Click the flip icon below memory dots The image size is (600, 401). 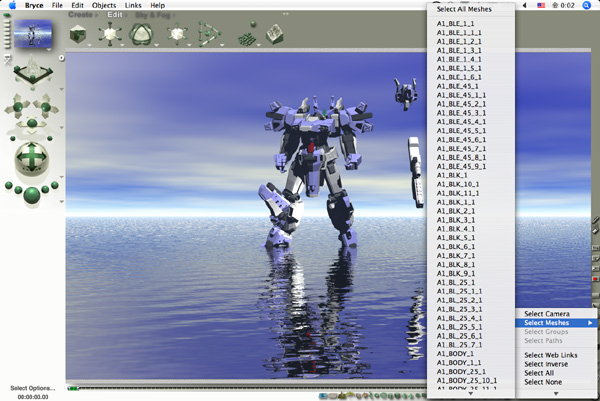[x=8, y=59]
